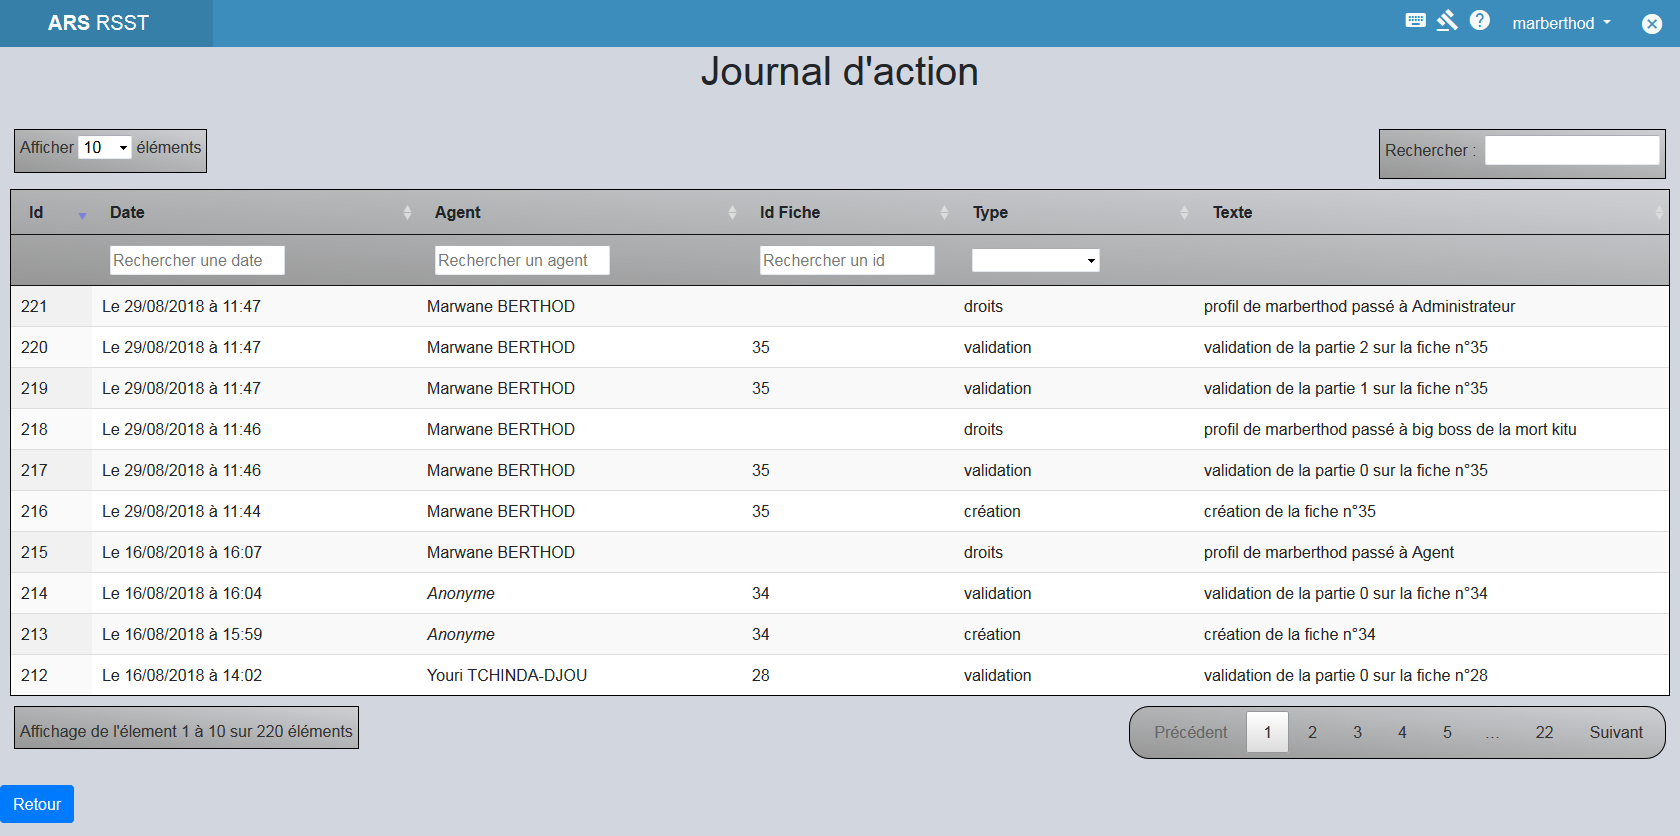Click the Précédent pagination button
This screenshot has height=836, width=1680.
pos(1190,732)
